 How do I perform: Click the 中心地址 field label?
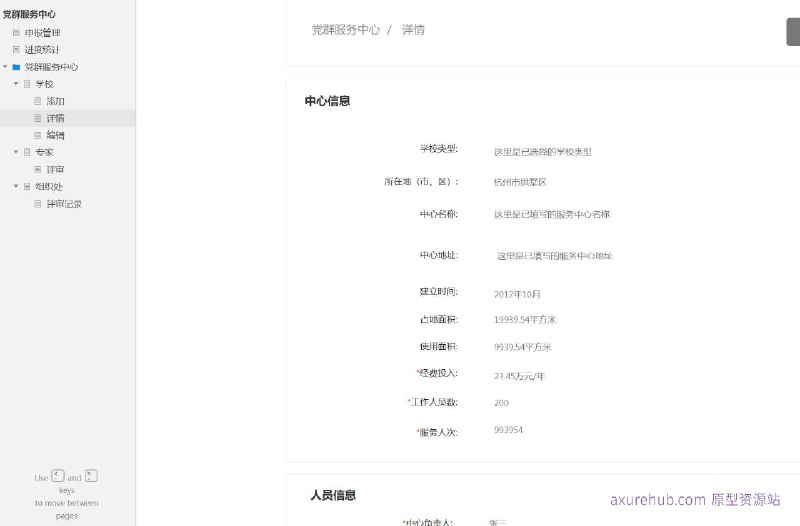pos(439,255)
